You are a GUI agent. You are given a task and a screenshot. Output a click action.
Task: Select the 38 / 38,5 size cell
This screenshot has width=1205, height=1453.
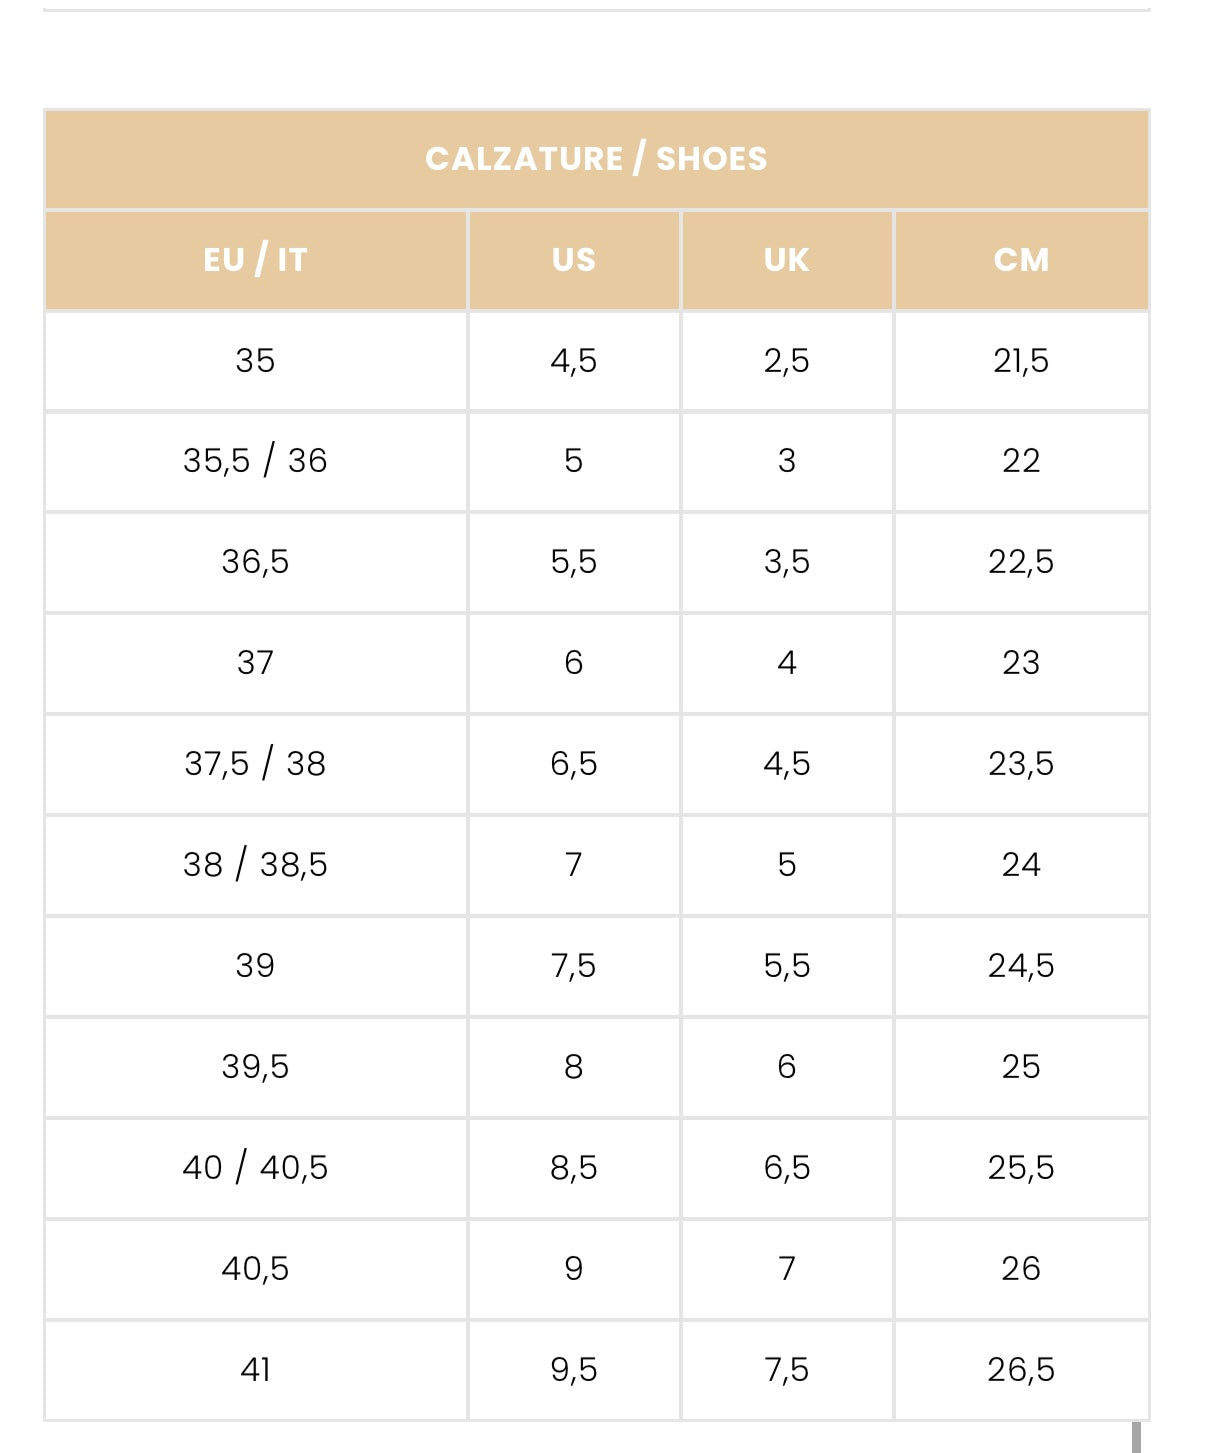[x=255, y=865]
